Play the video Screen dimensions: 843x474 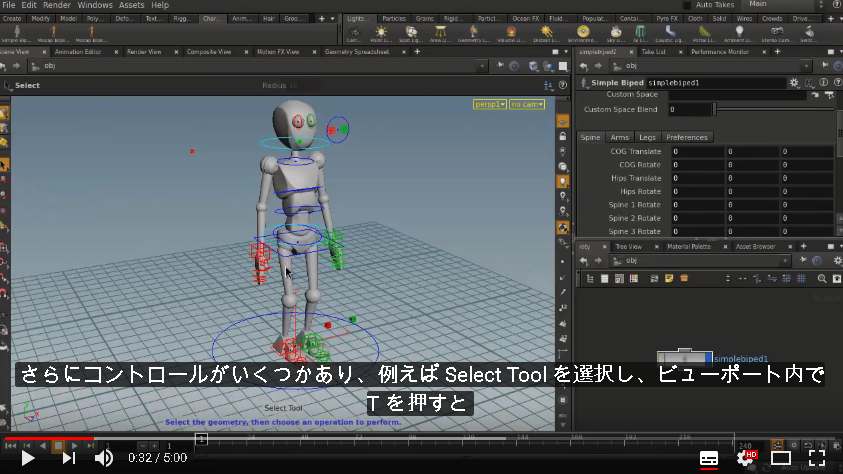27,458
